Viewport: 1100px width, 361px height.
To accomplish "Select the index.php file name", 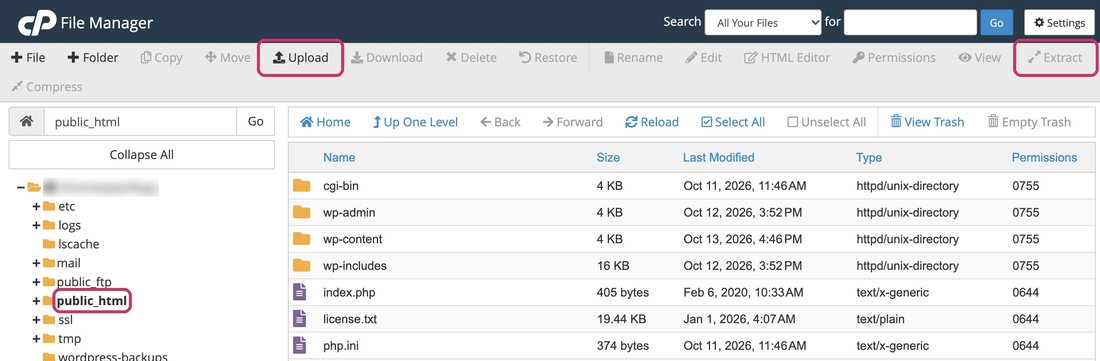I will click(349, 292).
